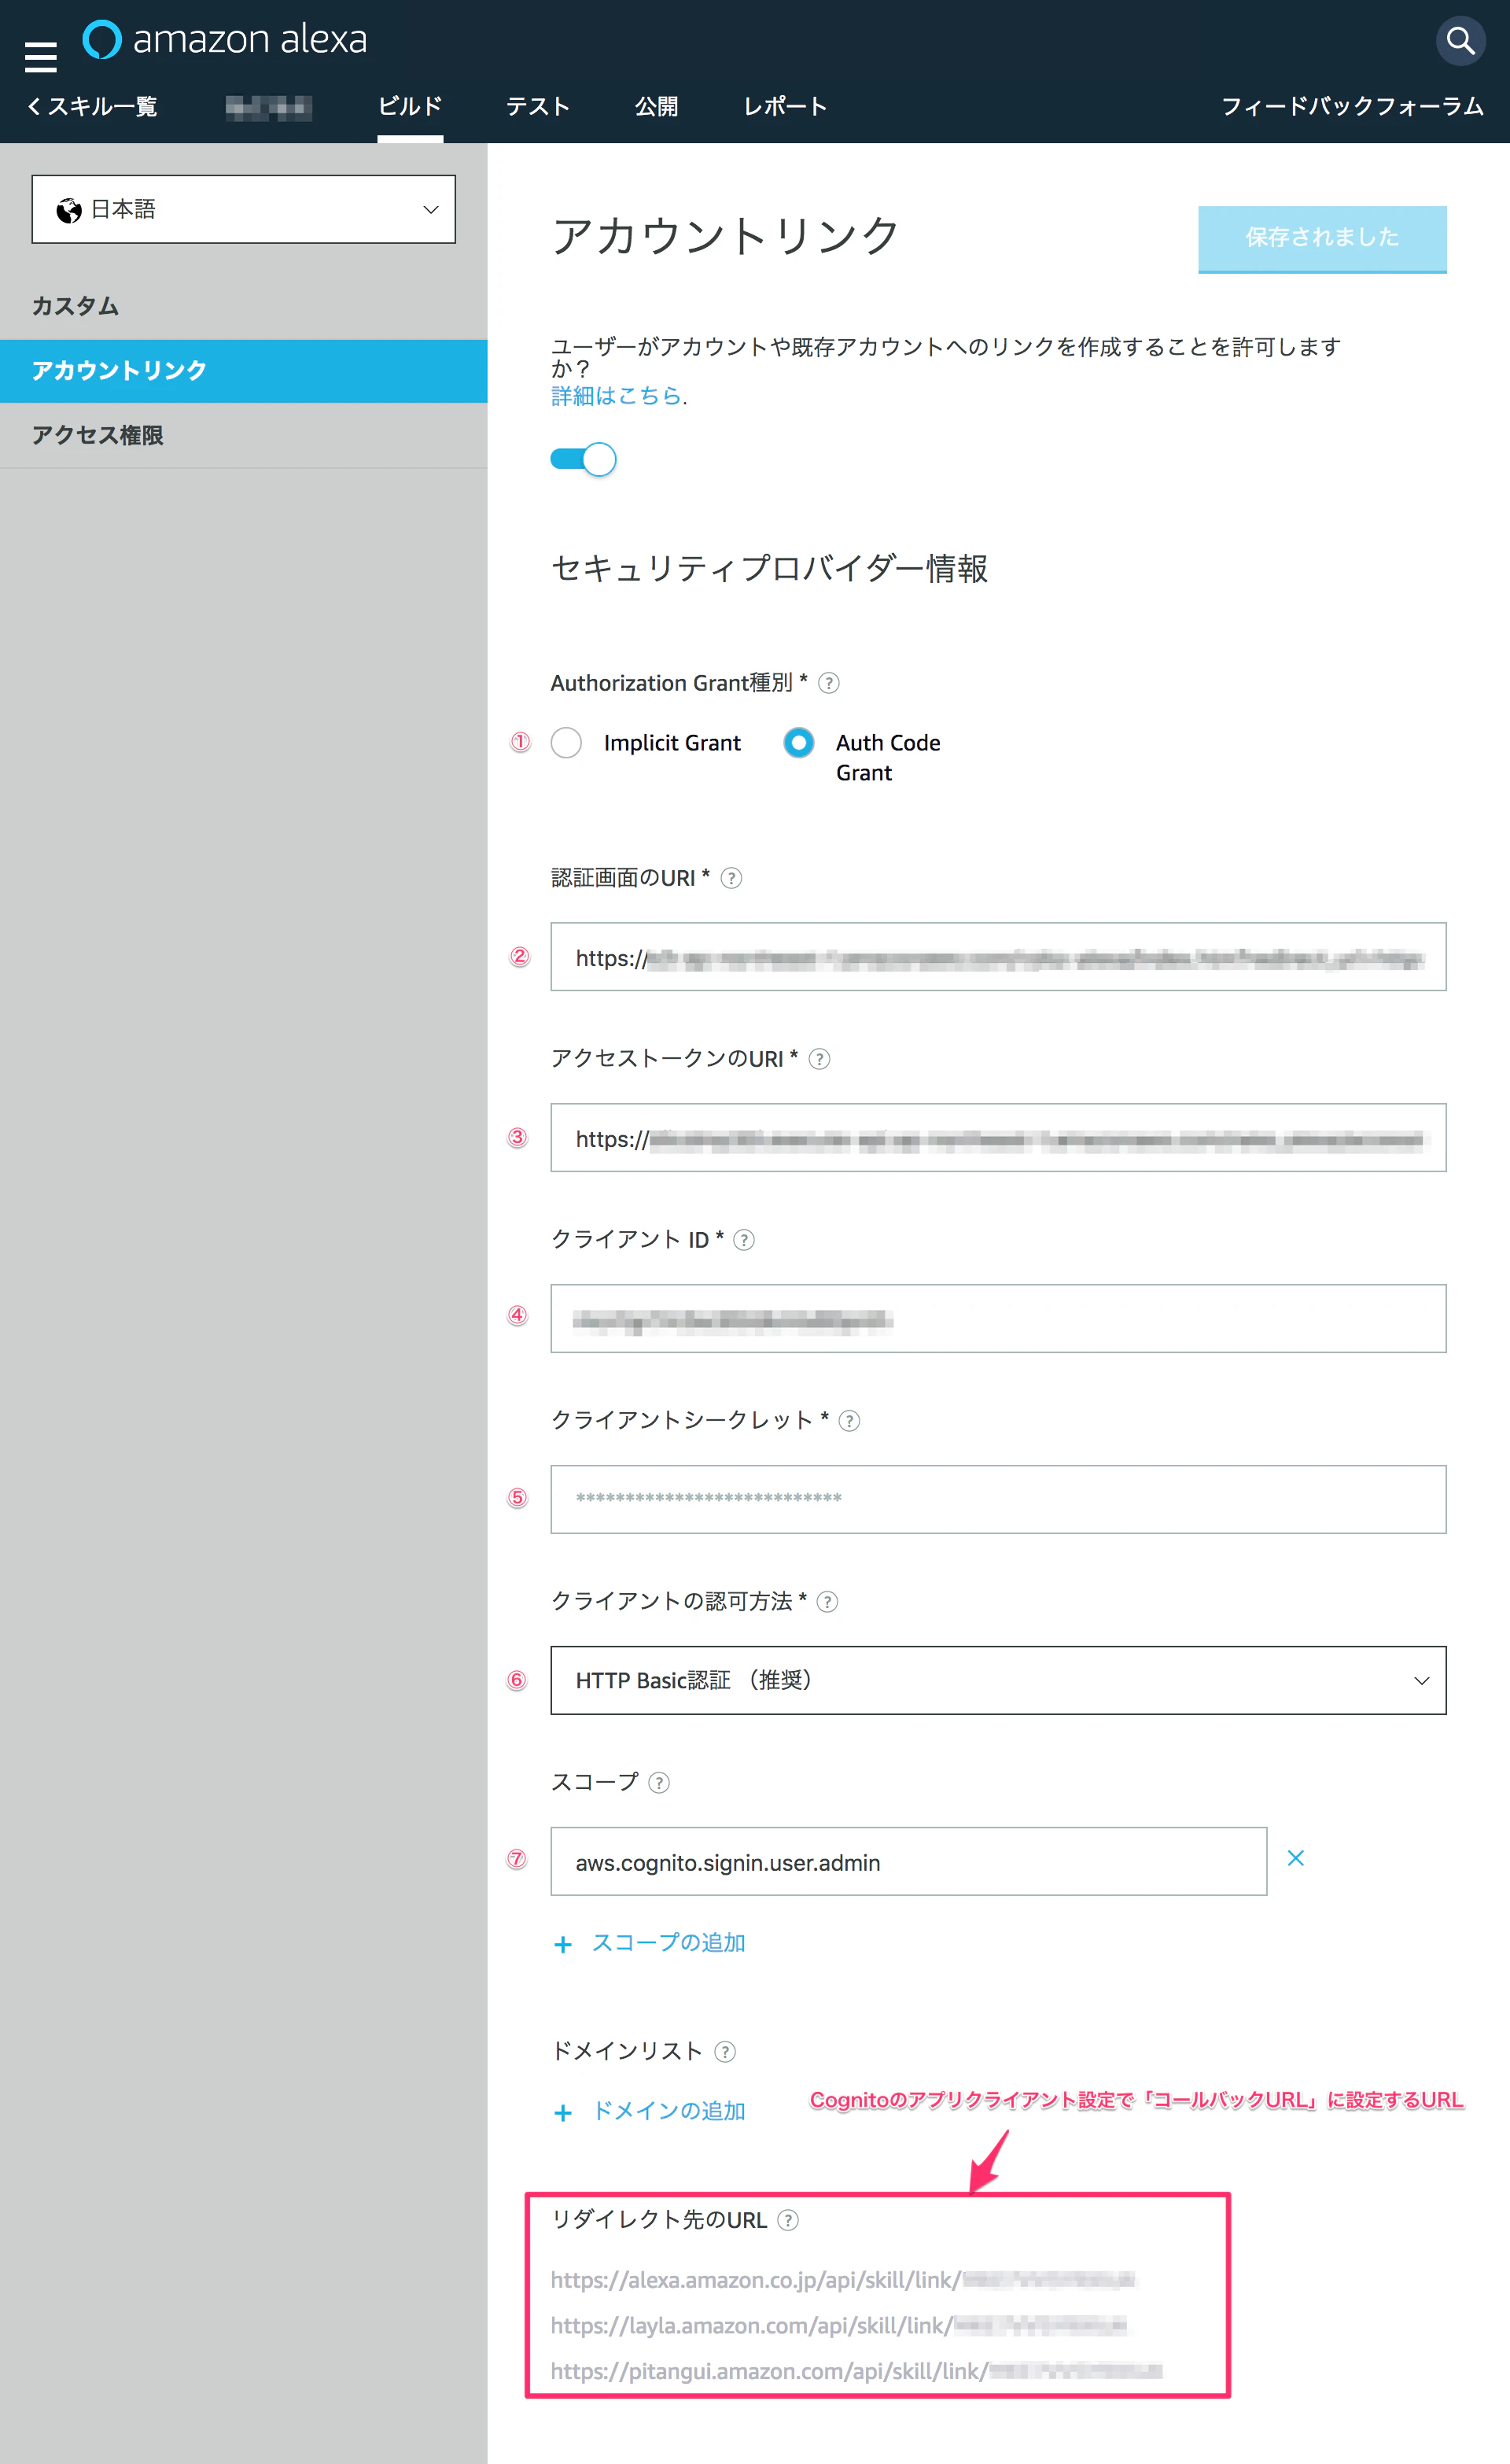The image size is (1510, 2464).
Task: Switch to the テスト tab
Action: [x=538, y=106]
